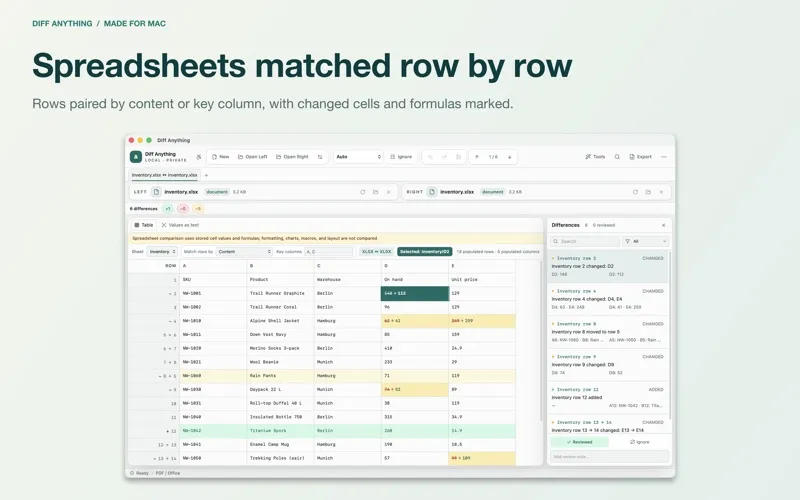This screenshot has height=500, width=800.
Task: Click the Alpine Shell Jacket cell
Action: (x=280, y=321)
